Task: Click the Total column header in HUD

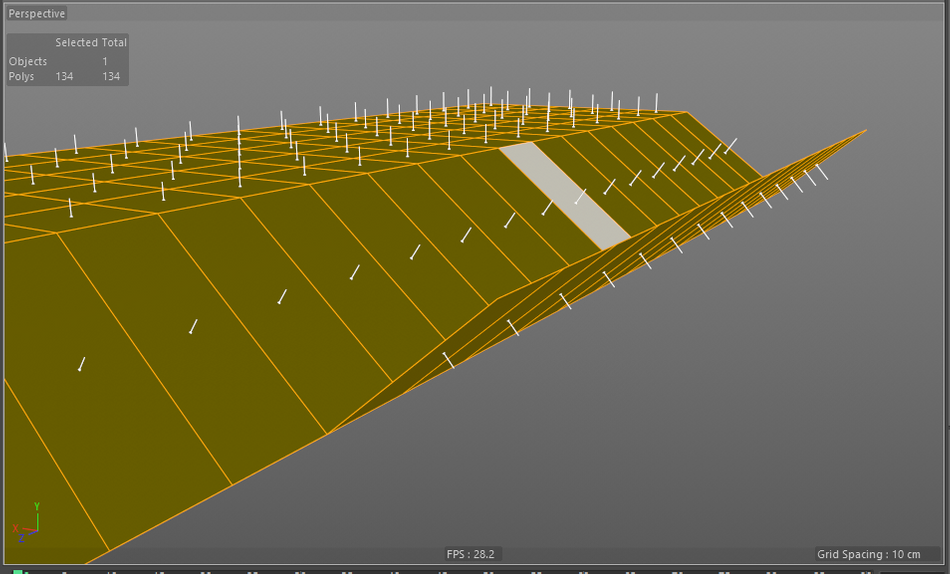Action: [113, 43]
